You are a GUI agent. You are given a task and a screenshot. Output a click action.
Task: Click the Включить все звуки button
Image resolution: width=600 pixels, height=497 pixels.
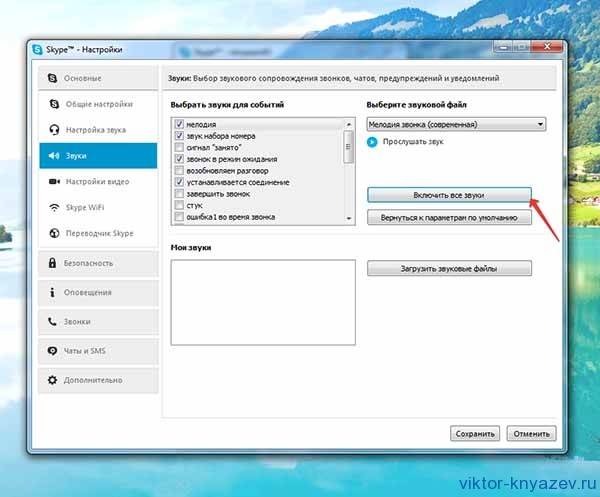coord(447,194)
